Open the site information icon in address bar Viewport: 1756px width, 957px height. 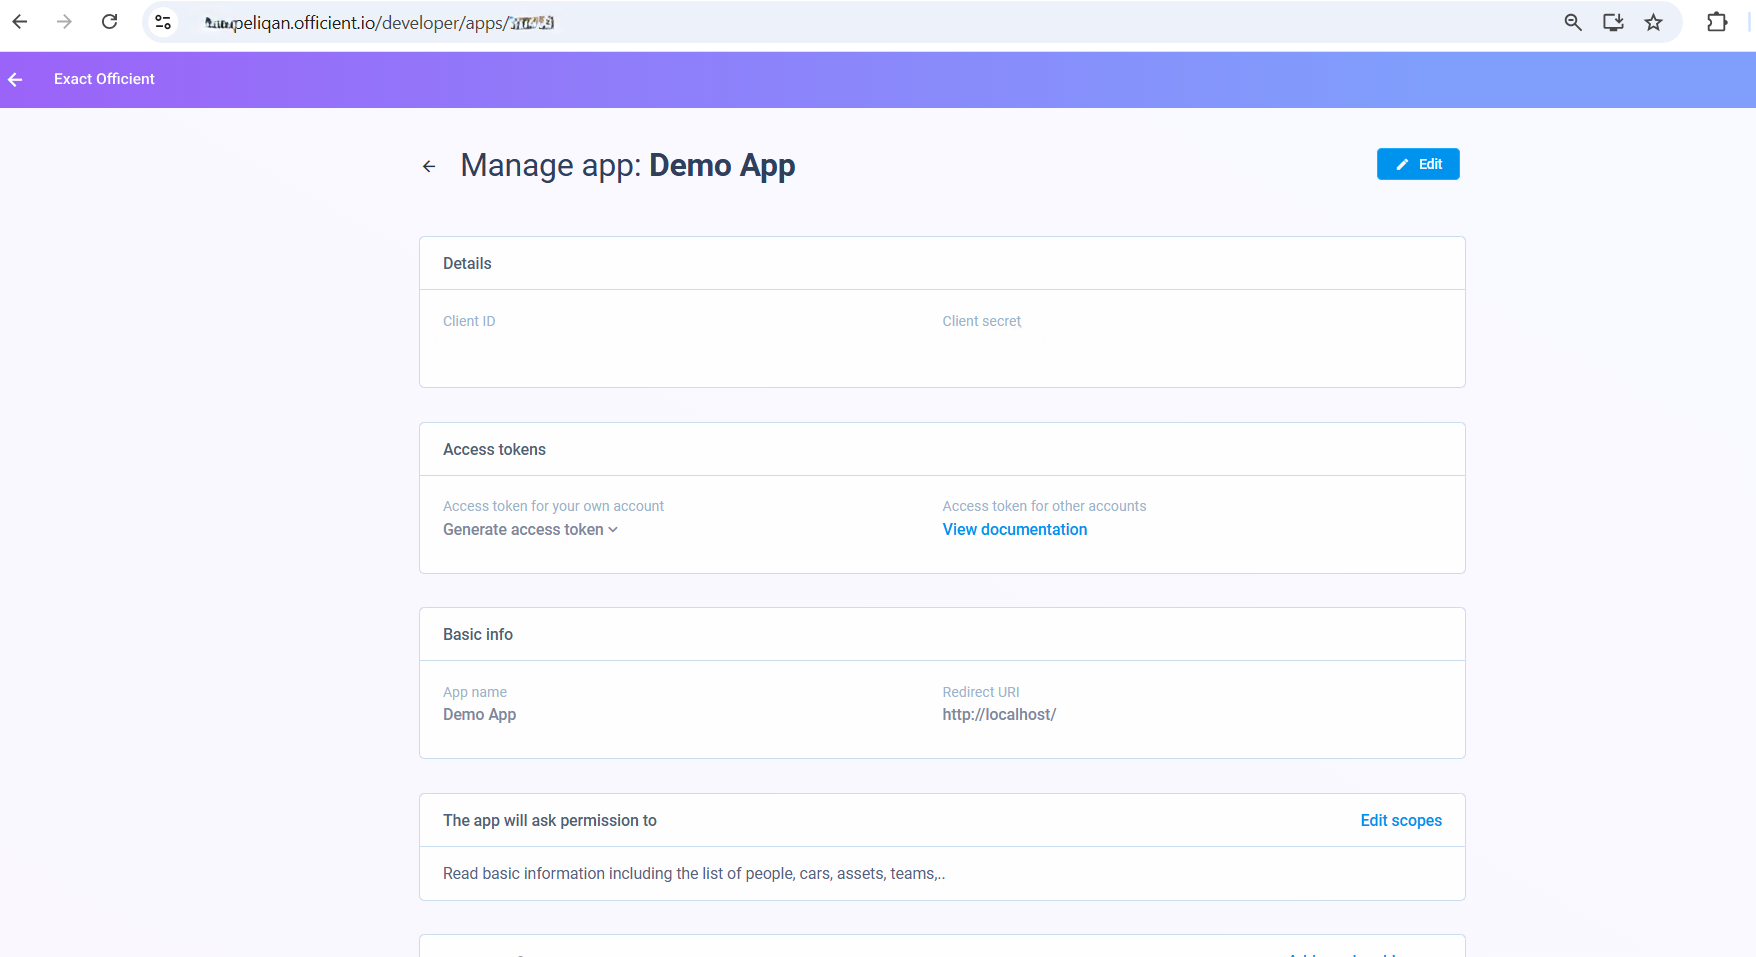[x=163, y=22]
